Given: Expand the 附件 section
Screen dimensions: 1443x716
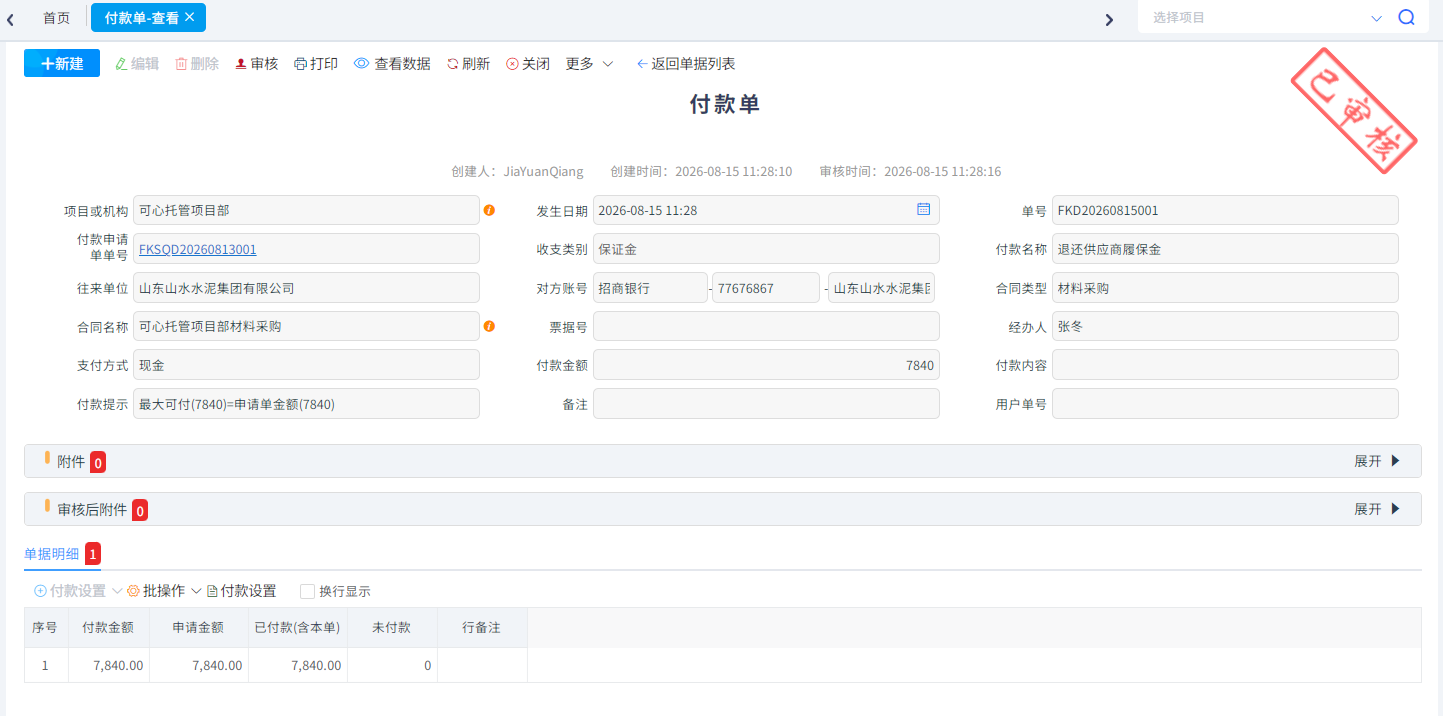Looking at the screenshot, I should (x=1377, y=461).
